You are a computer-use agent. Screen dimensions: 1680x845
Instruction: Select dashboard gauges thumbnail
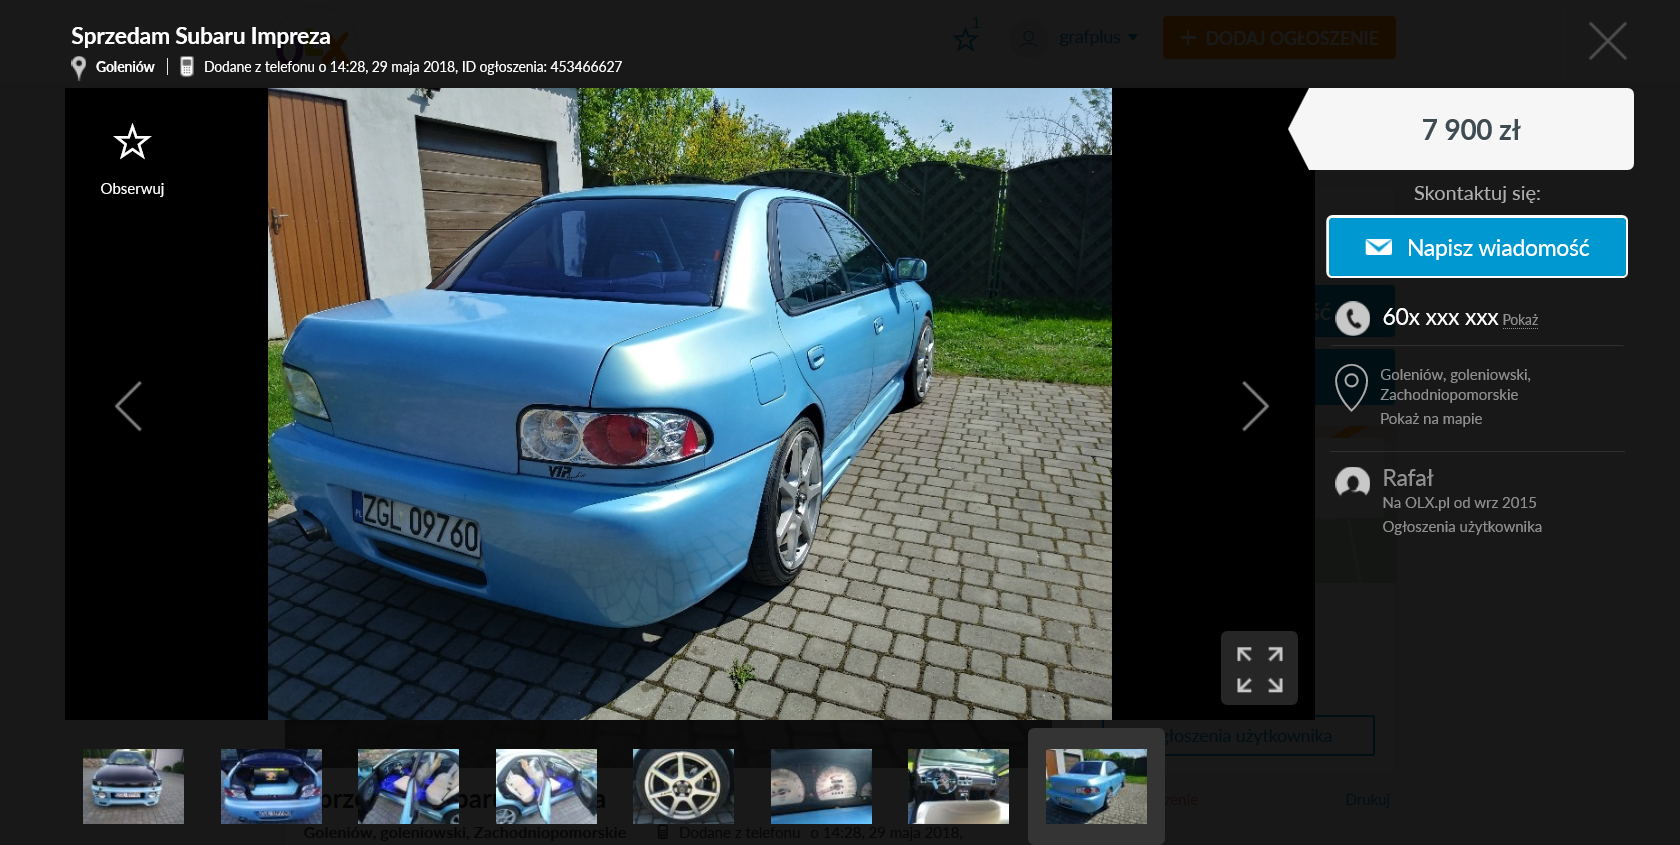[821, 786]
